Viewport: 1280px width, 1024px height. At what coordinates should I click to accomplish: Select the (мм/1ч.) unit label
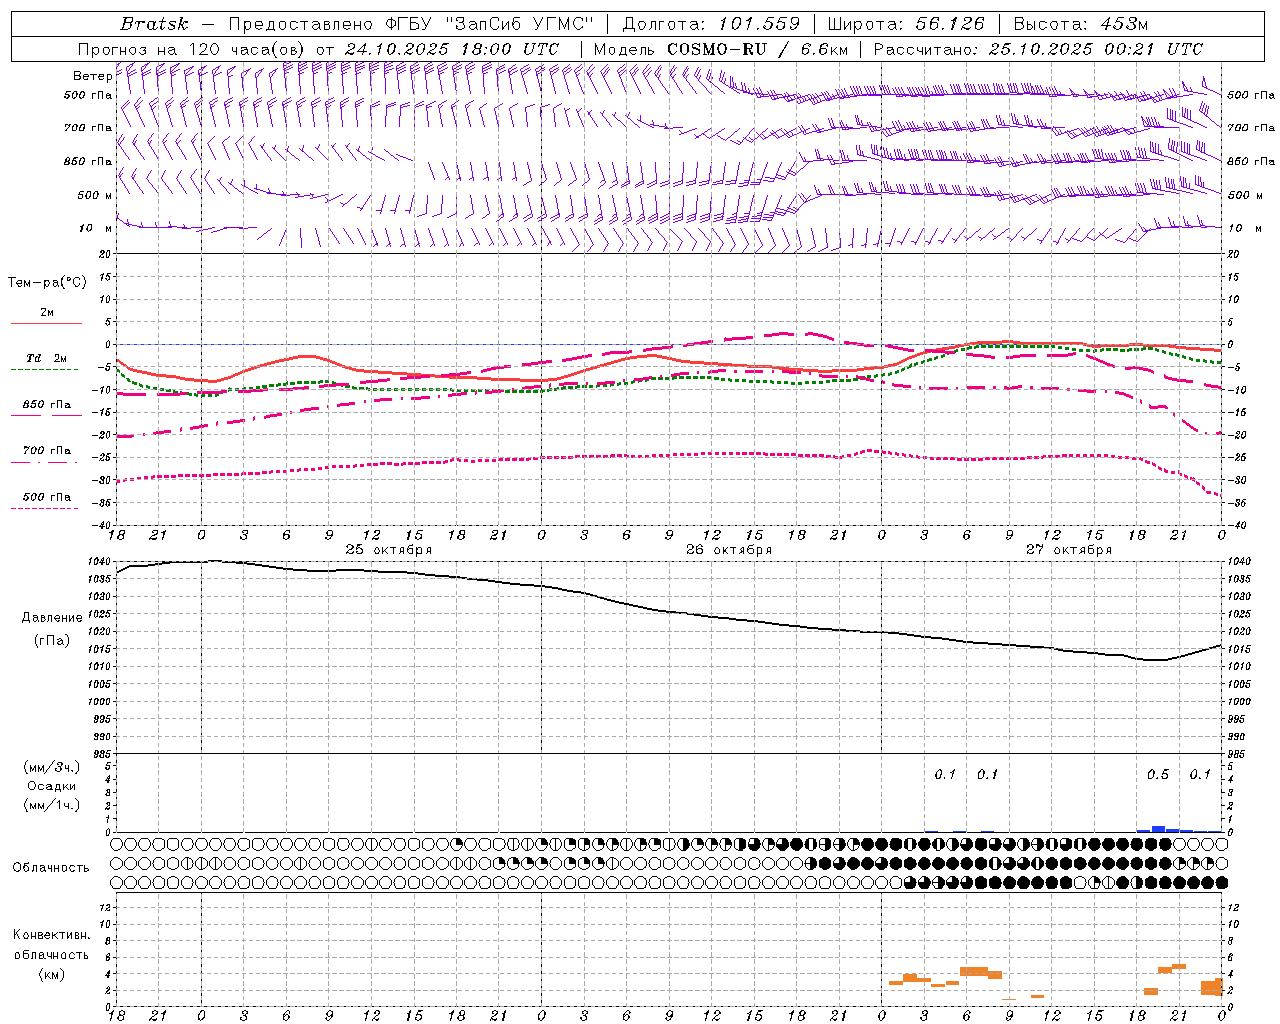point(51,806)
